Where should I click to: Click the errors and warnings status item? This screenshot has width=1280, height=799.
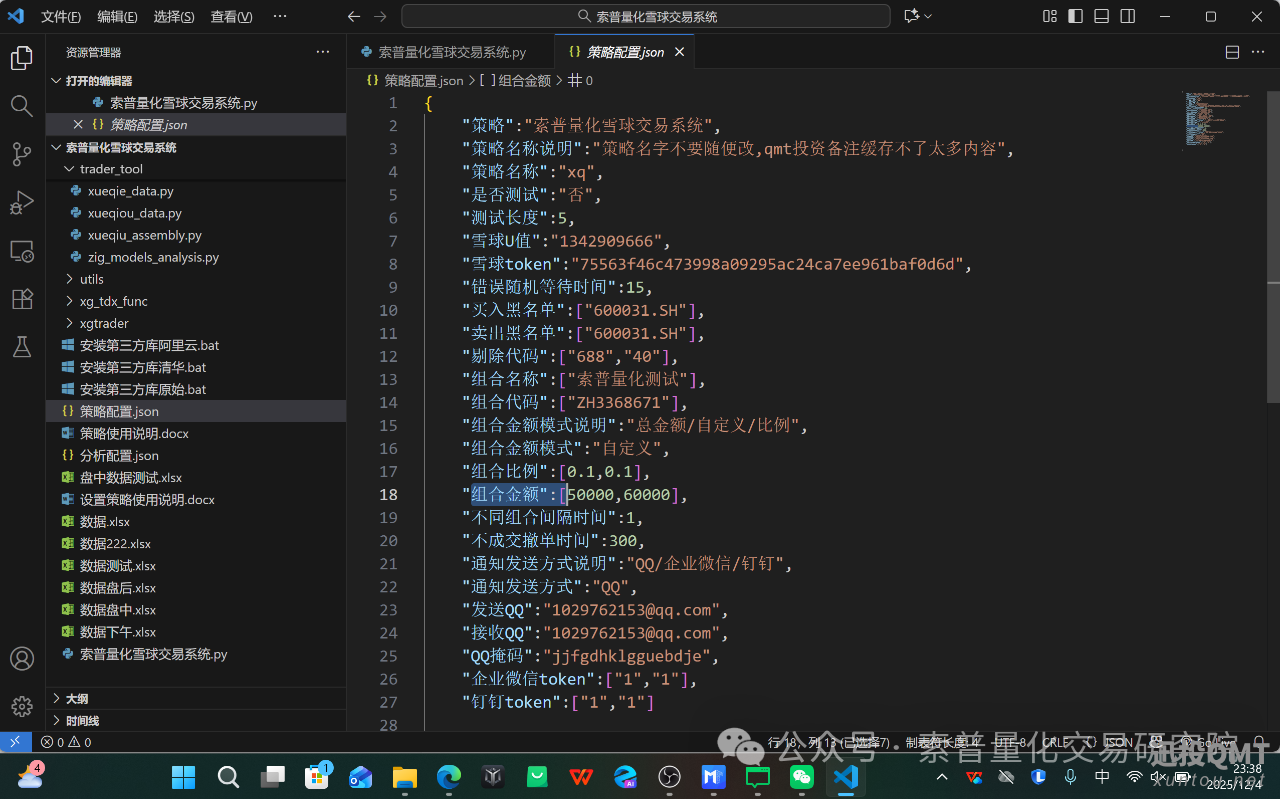coord(66,742)
